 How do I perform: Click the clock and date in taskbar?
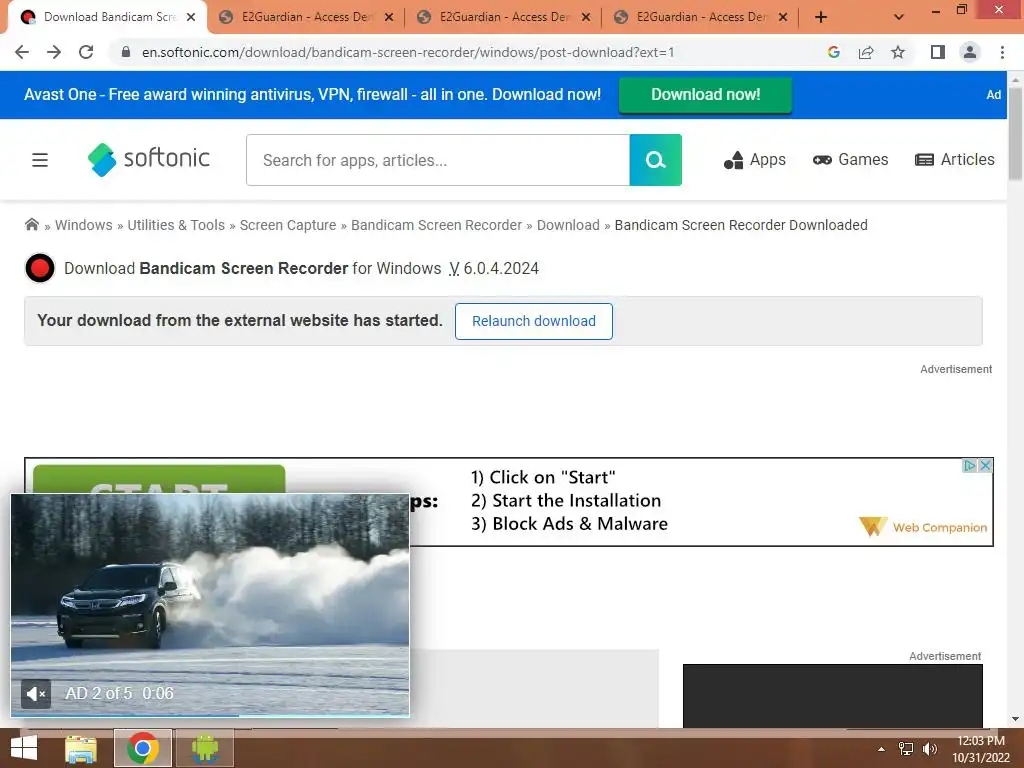point(980,749)
